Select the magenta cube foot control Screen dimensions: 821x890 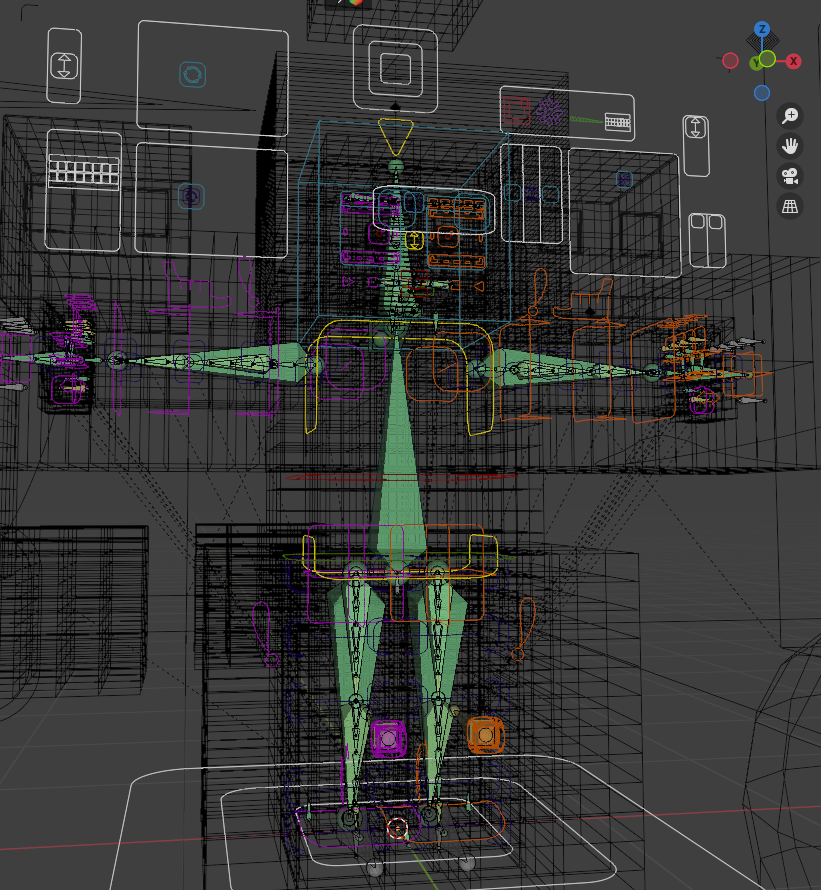[x=388, y=738]
